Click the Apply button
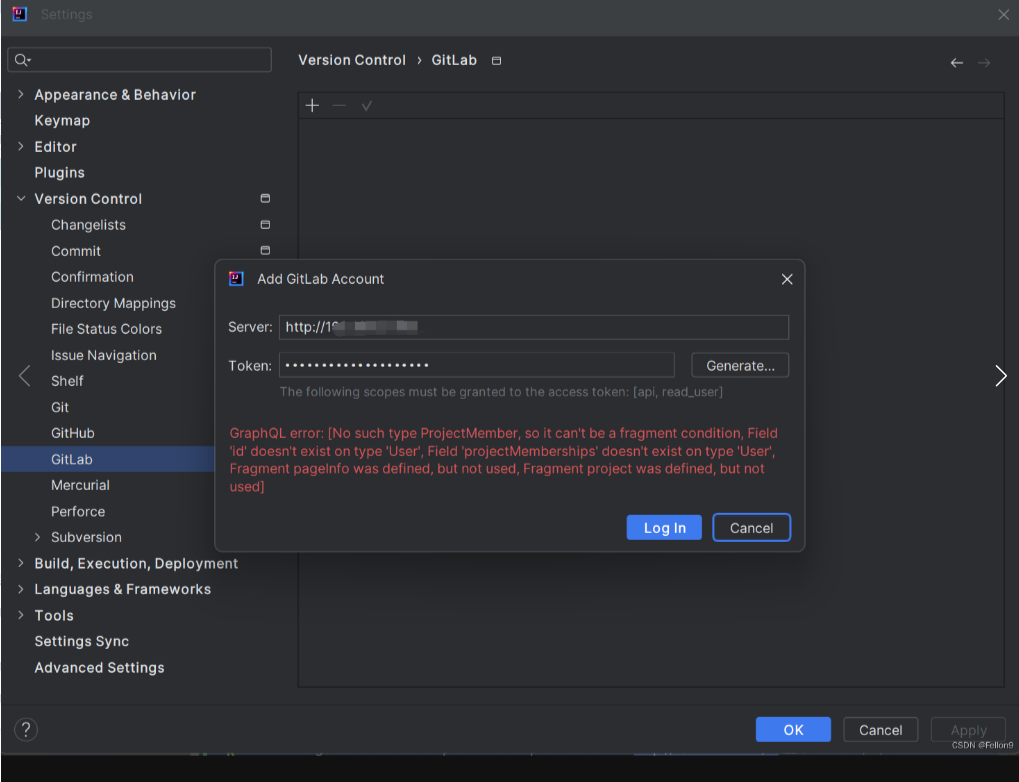The width and height of the screenshot is (1019, 782). [968, 729]
